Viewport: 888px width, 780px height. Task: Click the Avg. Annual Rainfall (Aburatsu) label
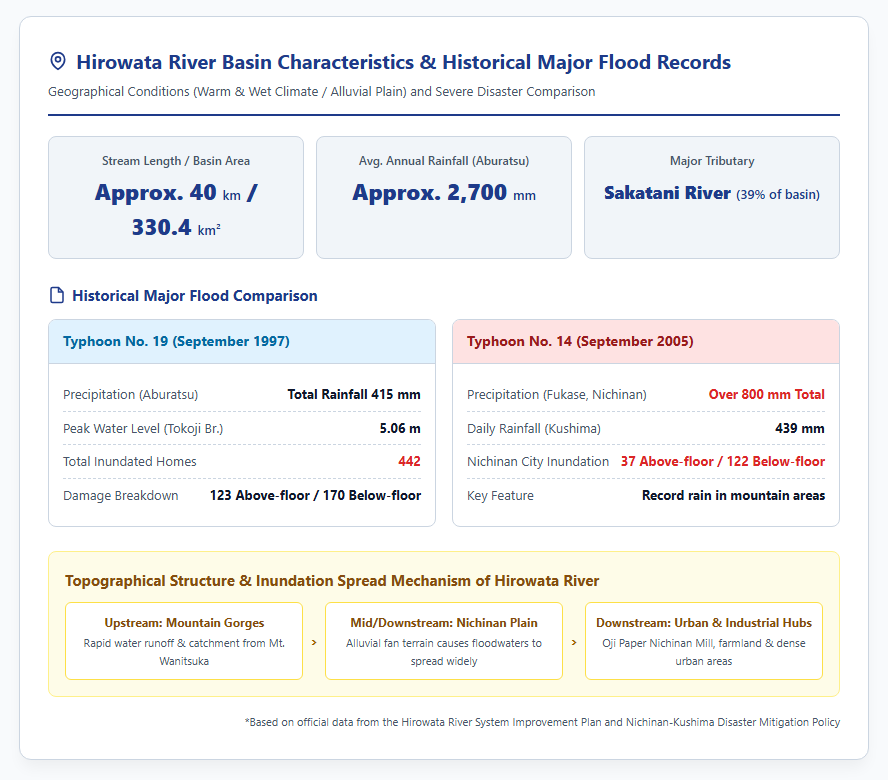click(444, 161)
